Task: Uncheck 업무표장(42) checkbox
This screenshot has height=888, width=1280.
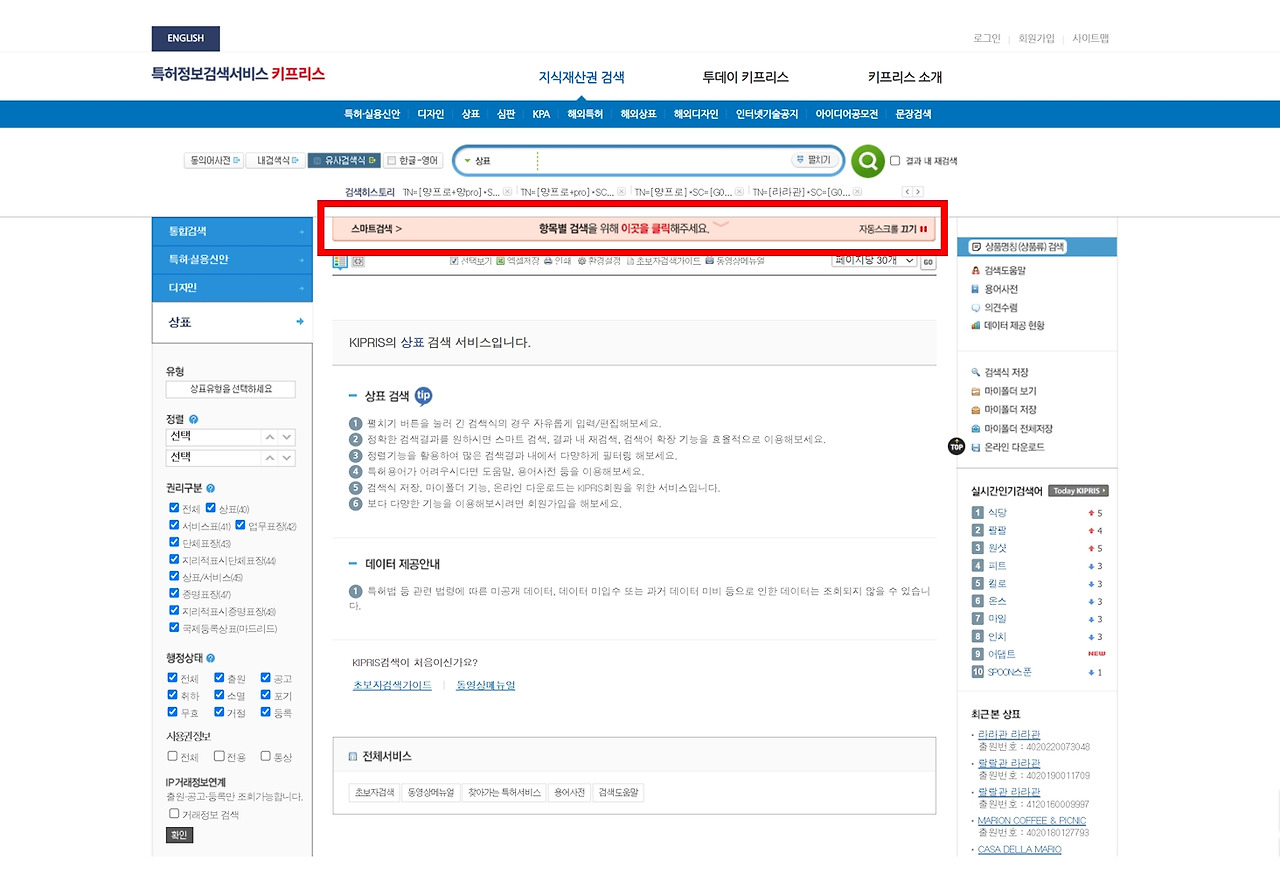Action: click(241, 525)
